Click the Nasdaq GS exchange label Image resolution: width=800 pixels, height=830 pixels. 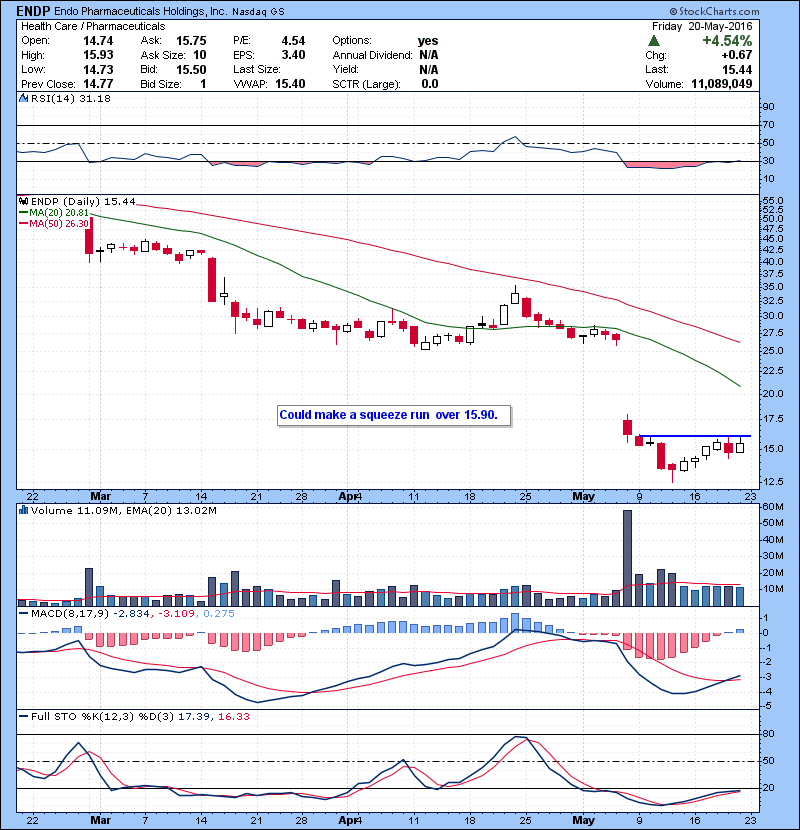pyautogui.click(x=258, y=12)
